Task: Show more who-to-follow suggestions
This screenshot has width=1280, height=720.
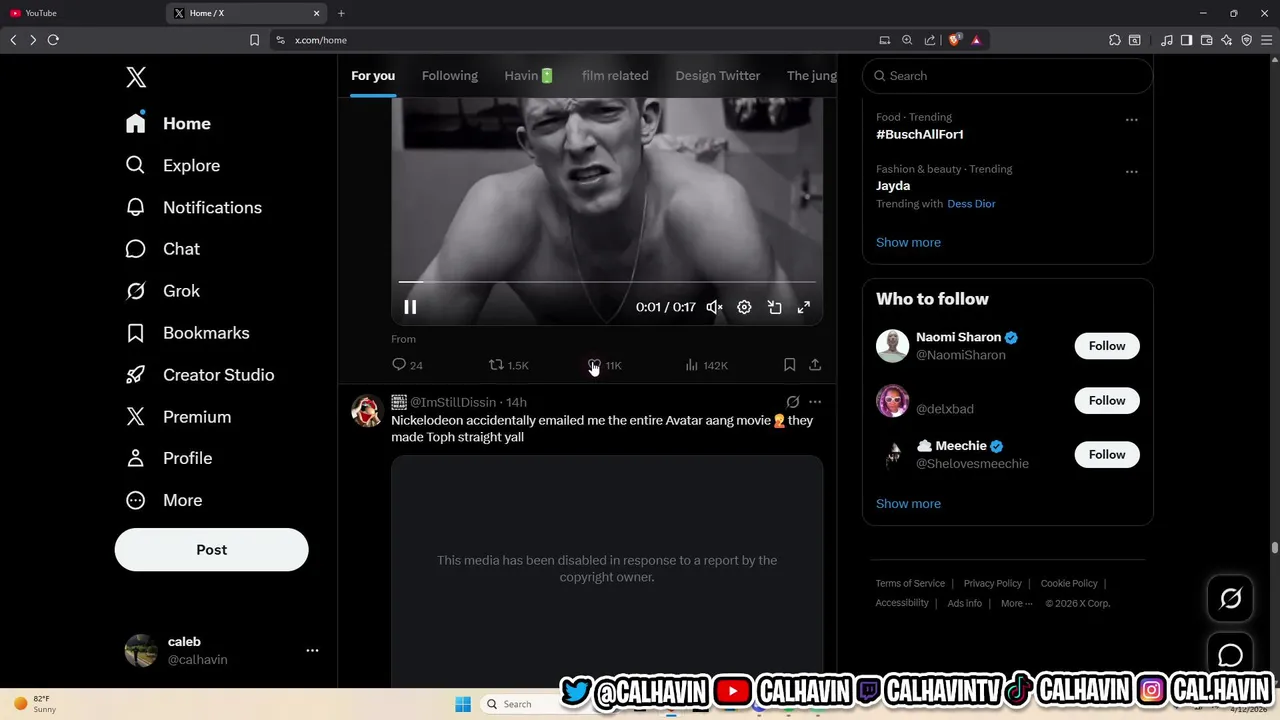Action: tap(908, 504)
